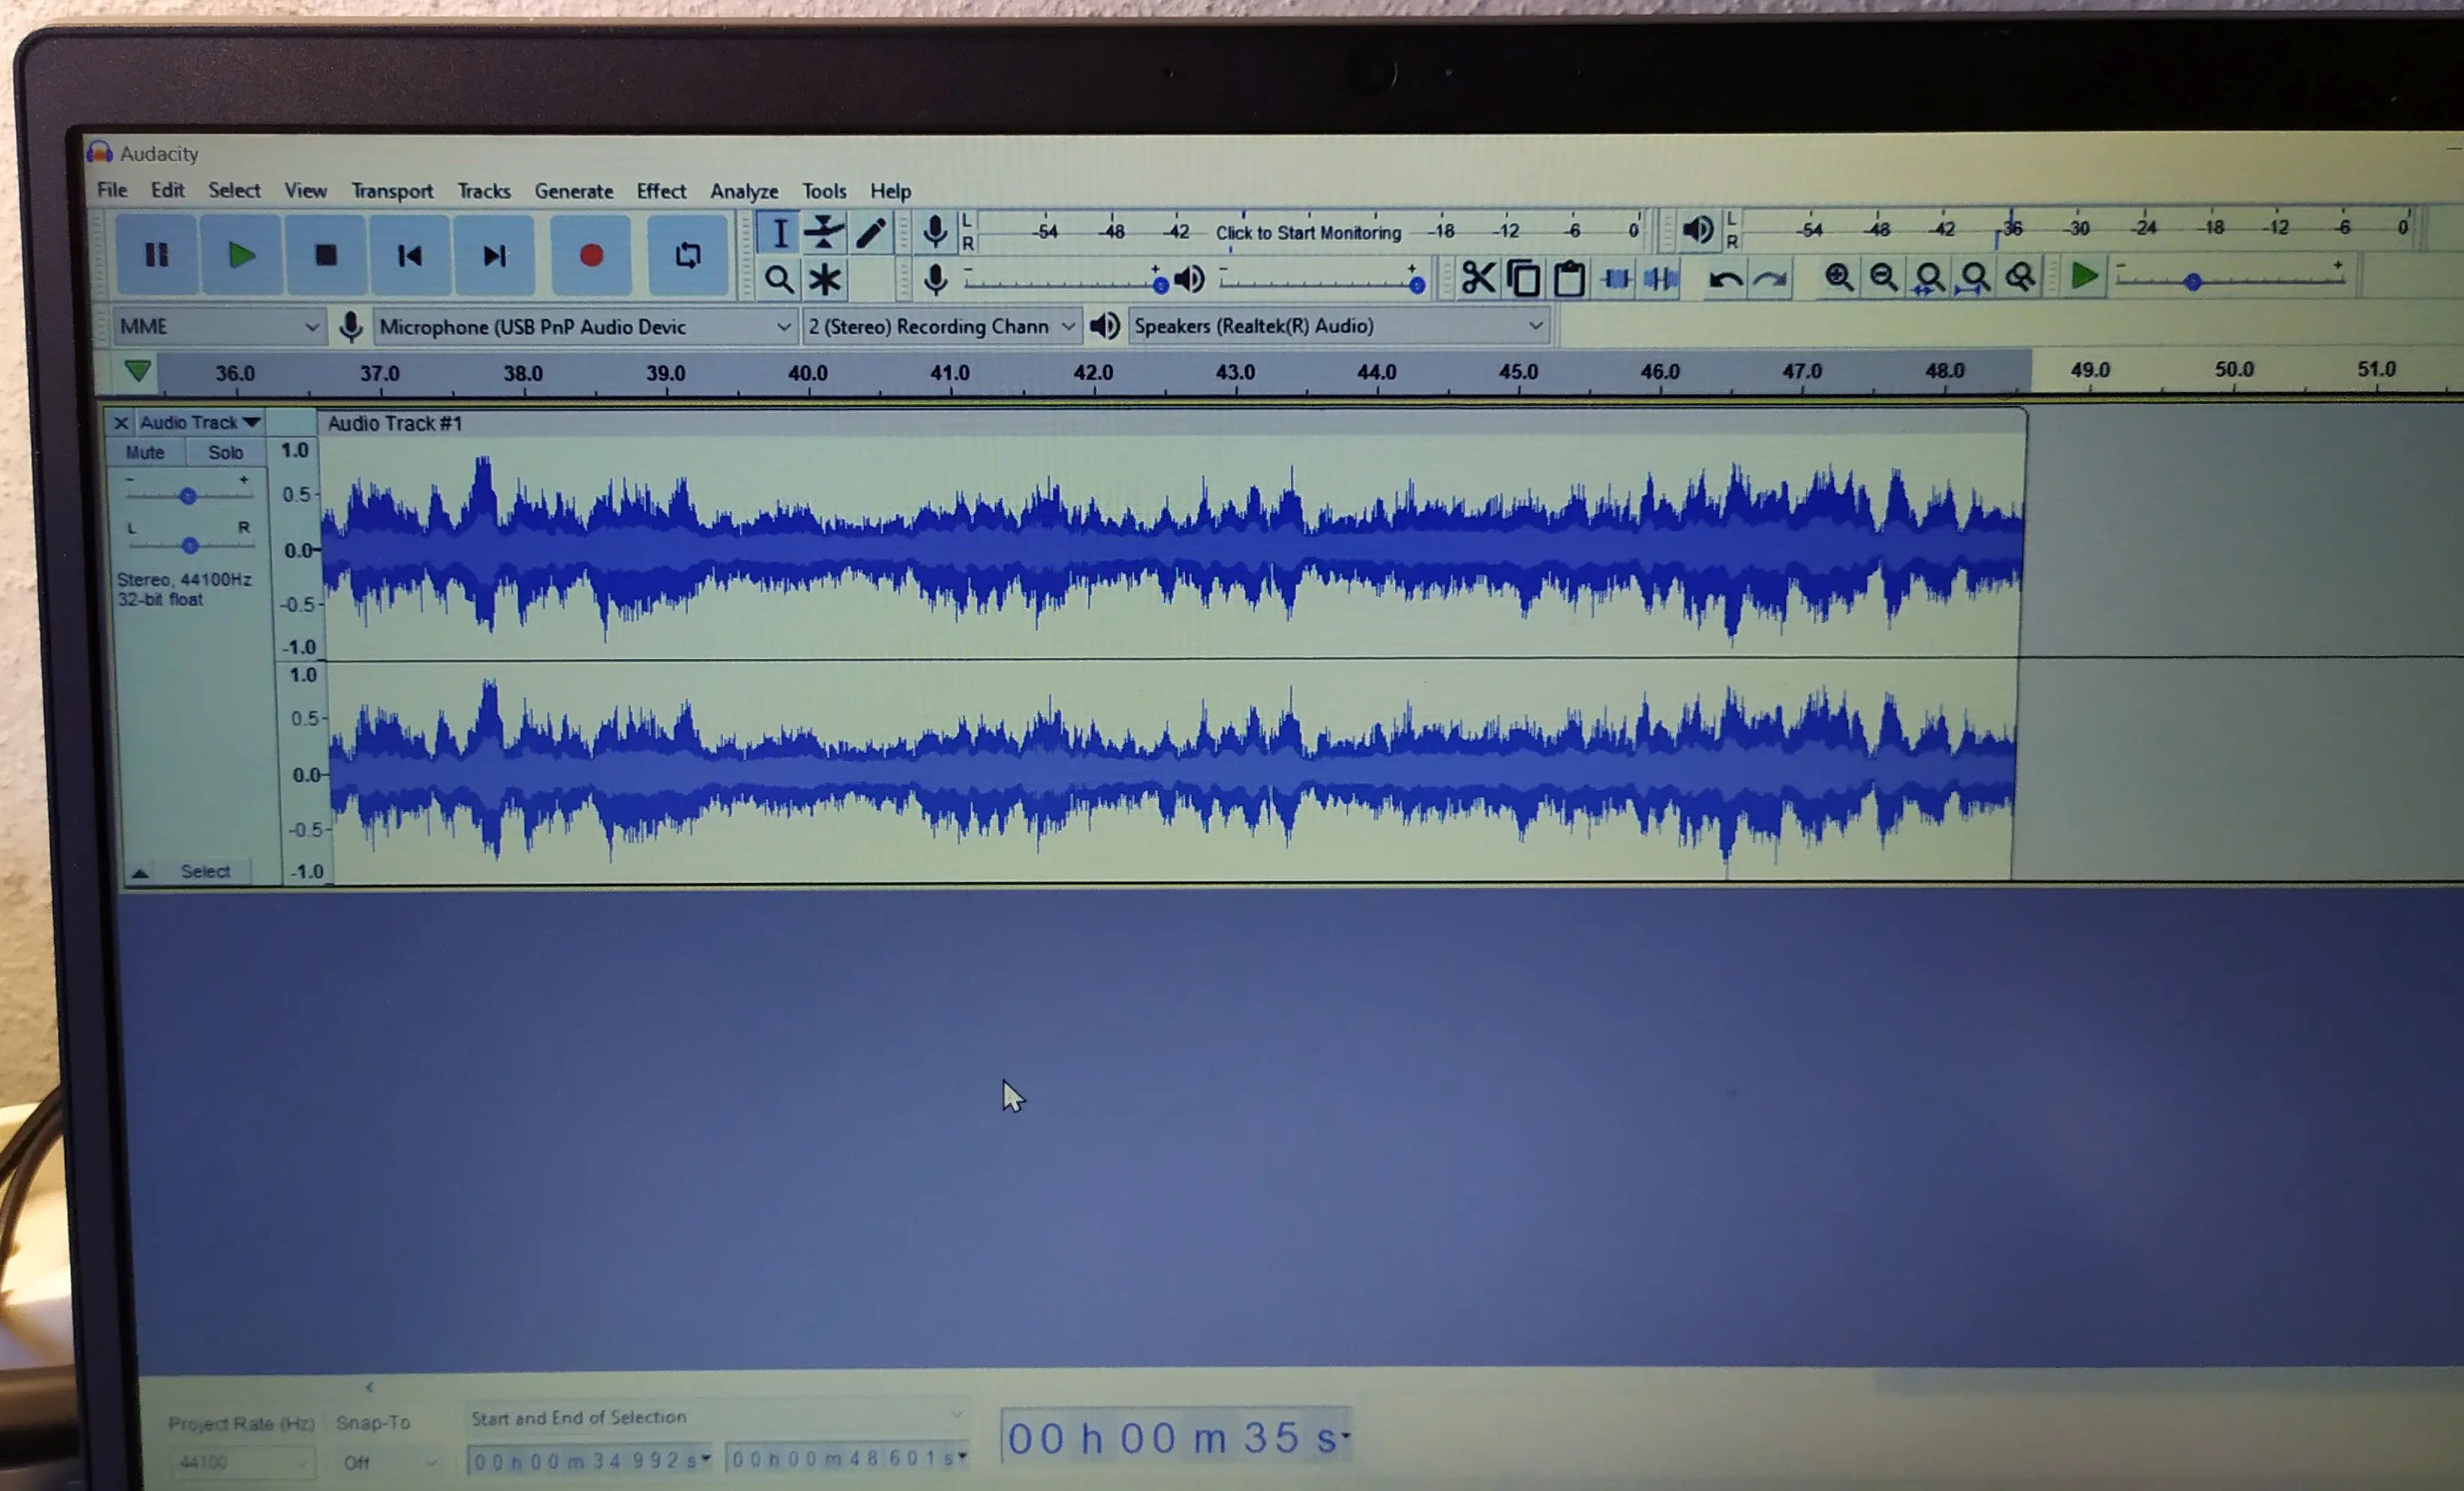Screen dimensions: 2464x1491
Task: Click to Start Monitoring recording meter
Action: (x=1307, y=232)
